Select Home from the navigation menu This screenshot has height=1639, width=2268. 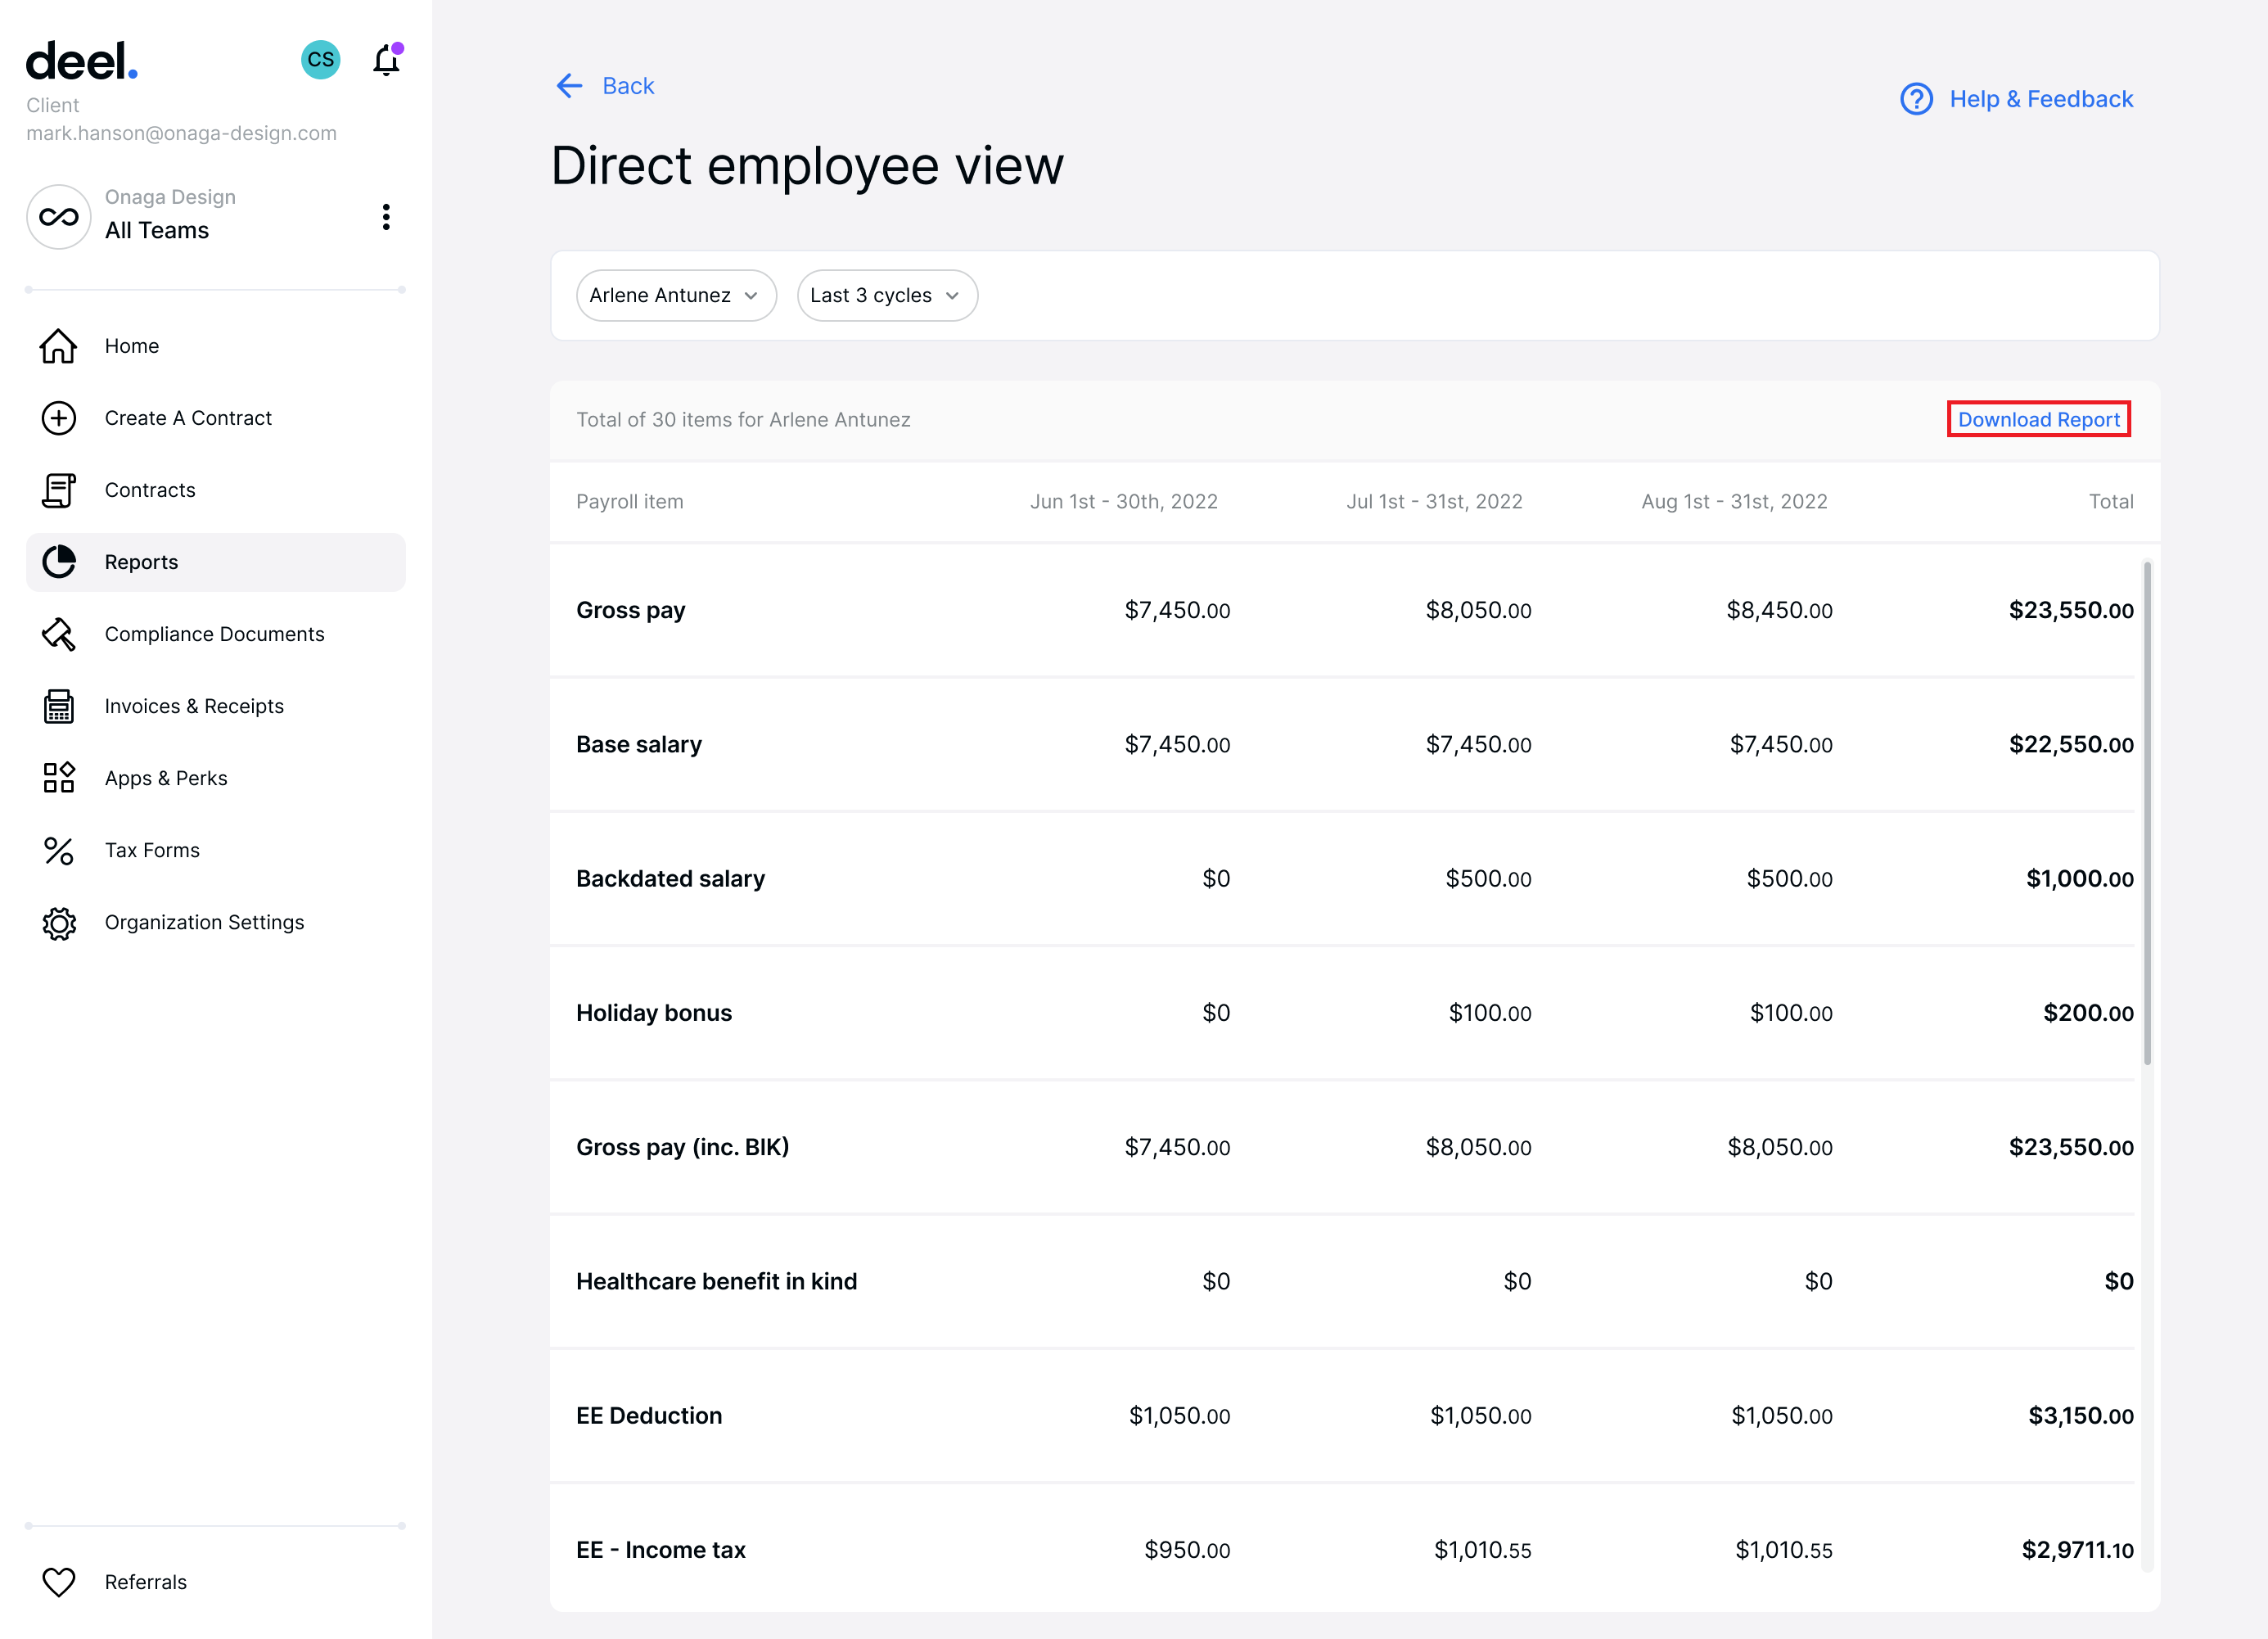[131, 346]
